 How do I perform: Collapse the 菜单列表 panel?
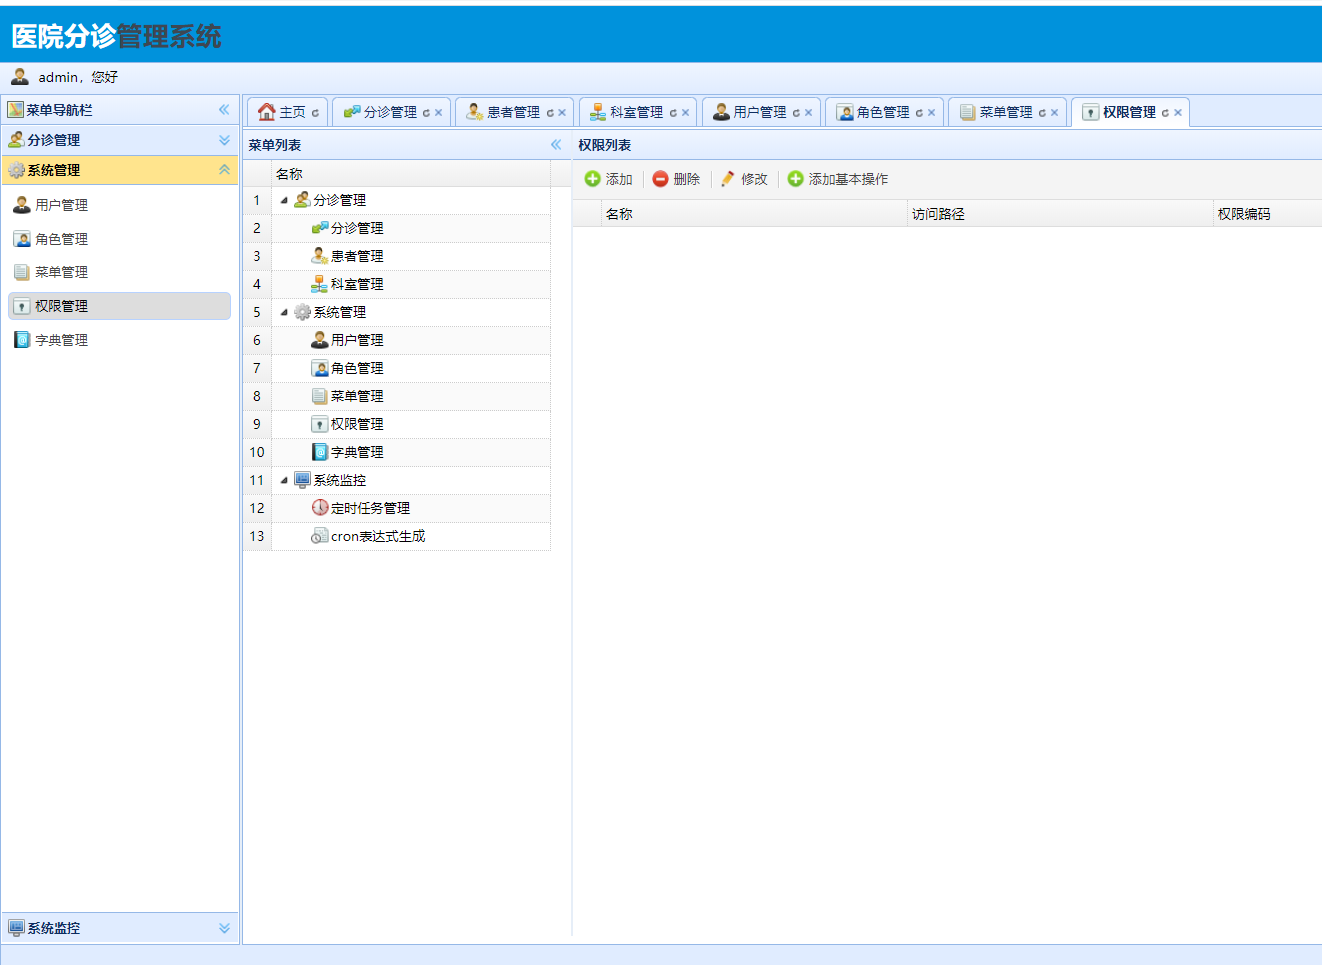point(556,145)
